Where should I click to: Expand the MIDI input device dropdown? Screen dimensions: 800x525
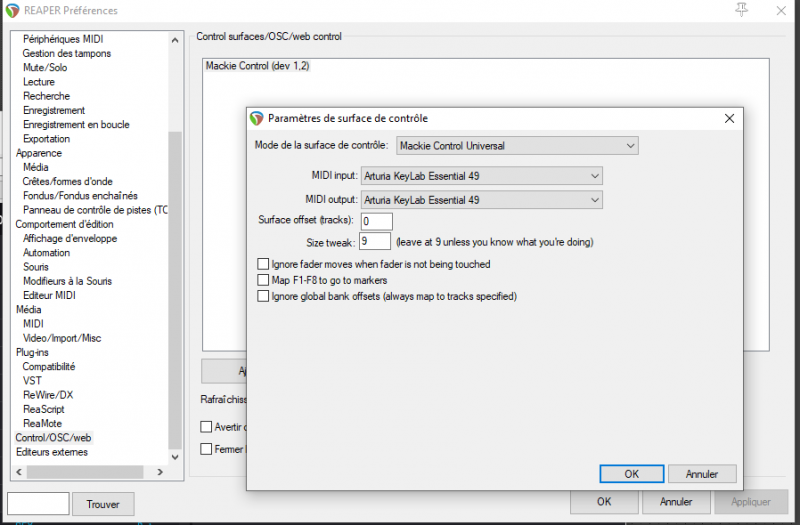coord(481,176)
